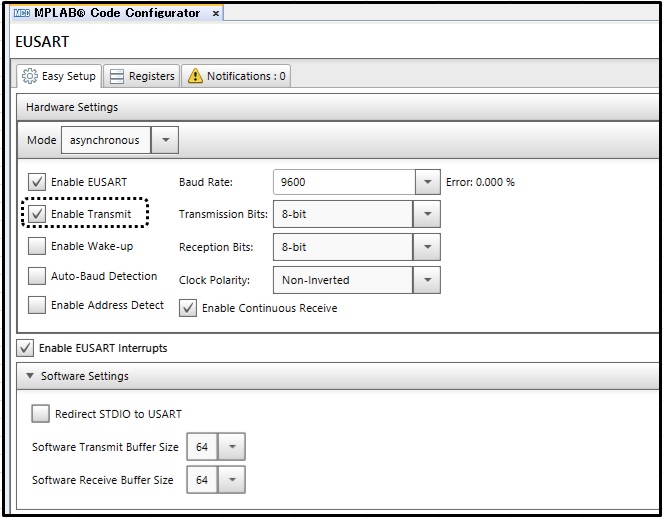Screen dimensions: 663x518
Task: Check Redirect STDIO to USART box
Action: click(40, 414)
